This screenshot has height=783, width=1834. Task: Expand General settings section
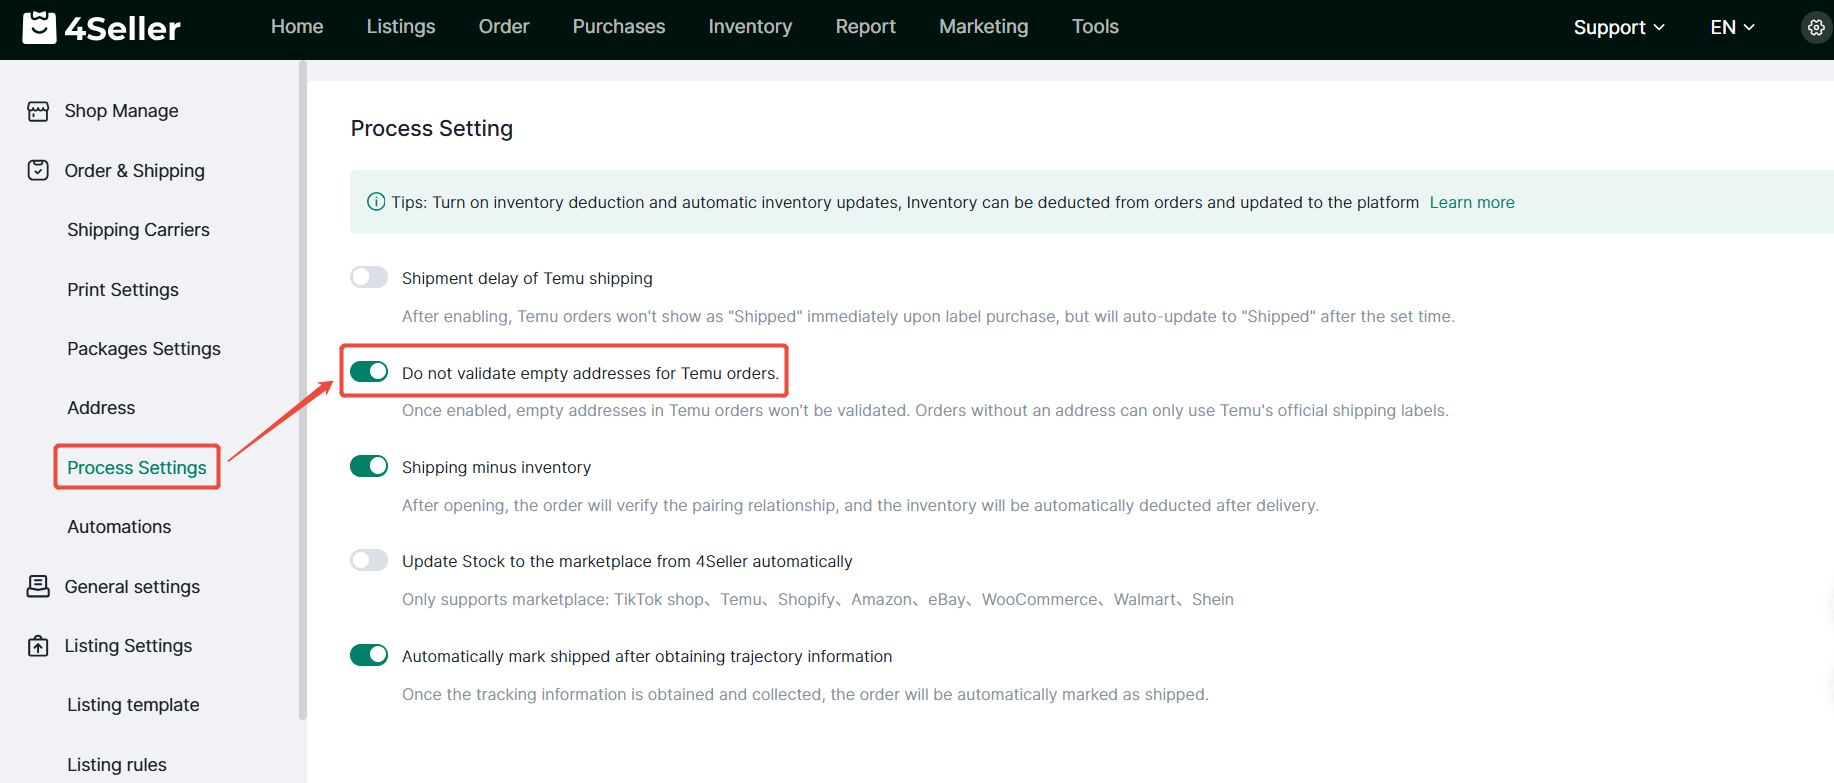(x=132, y=587)
